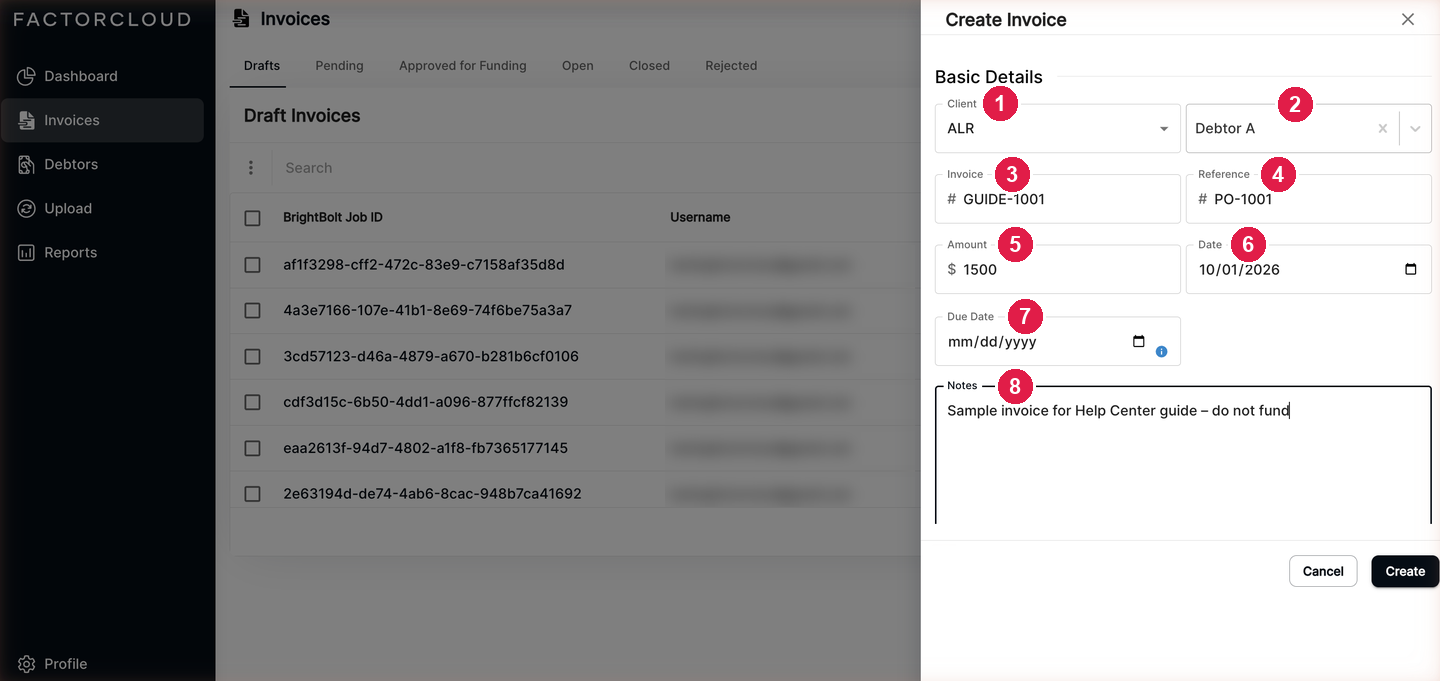Screen dimensions: 1440x681
Task: Click the Username column header
Action: coord(700,217)
